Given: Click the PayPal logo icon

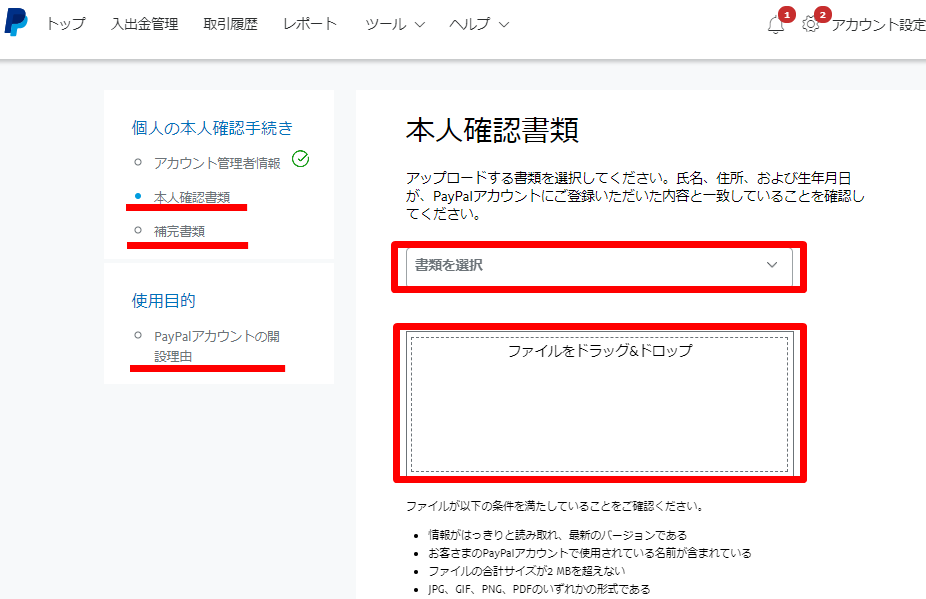Looking at the screenshot, I should [x=16, y=22].
